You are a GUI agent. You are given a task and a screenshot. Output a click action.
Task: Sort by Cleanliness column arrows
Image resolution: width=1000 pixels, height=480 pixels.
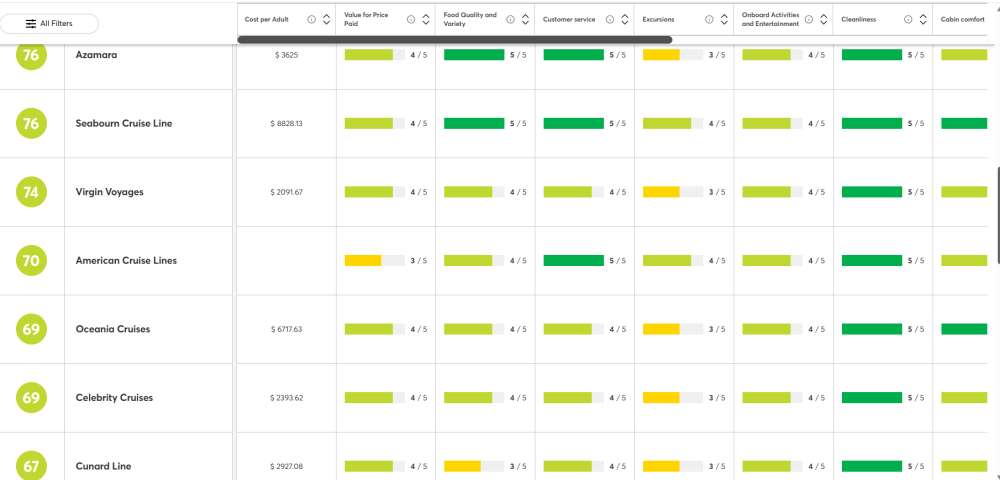[923, 20]
